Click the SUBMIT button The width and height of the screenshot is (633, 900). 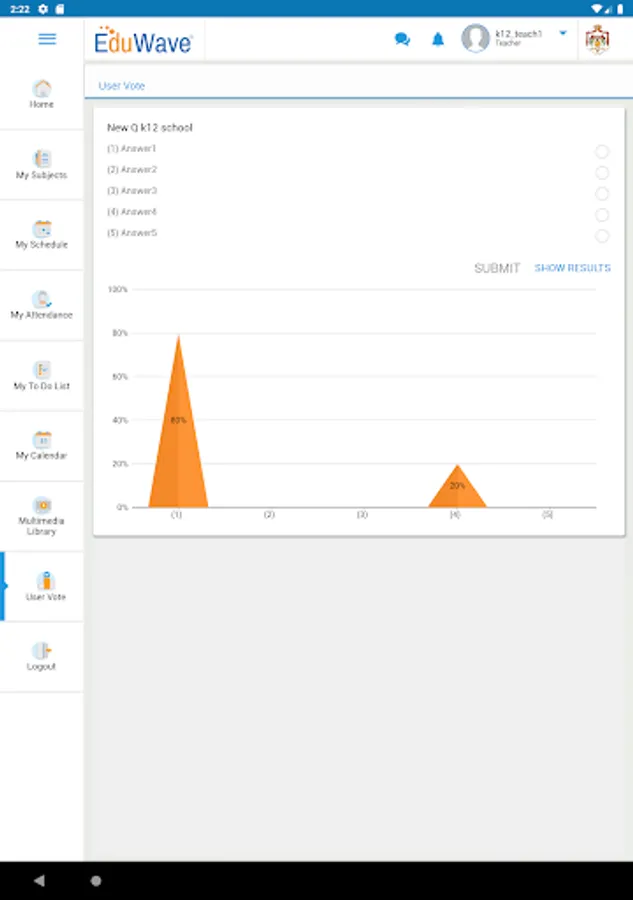point(497,268)
